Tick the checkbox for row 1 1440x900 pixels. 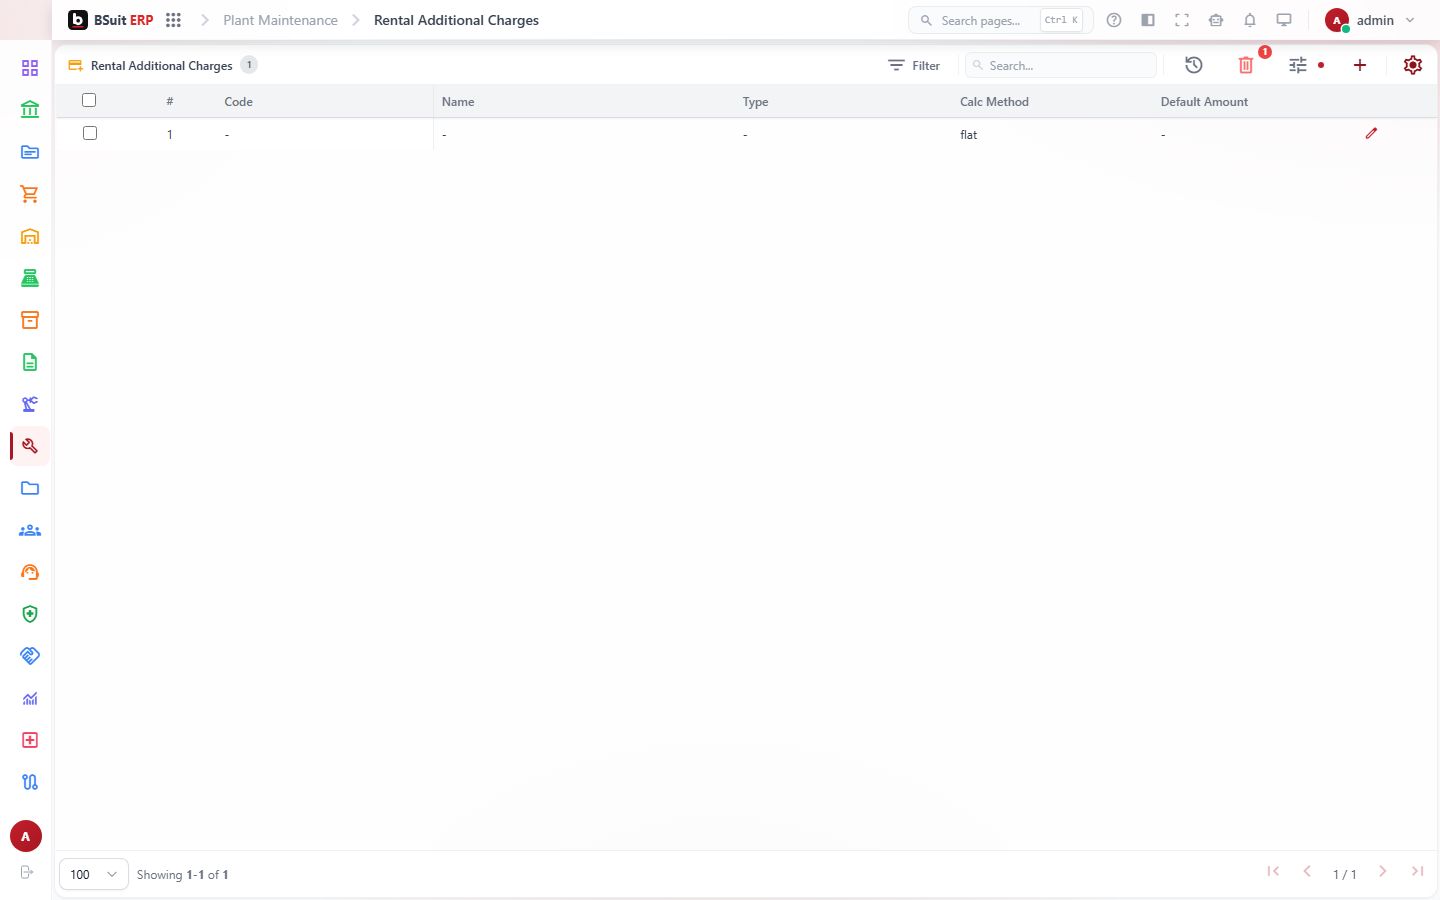pos(90,133)
